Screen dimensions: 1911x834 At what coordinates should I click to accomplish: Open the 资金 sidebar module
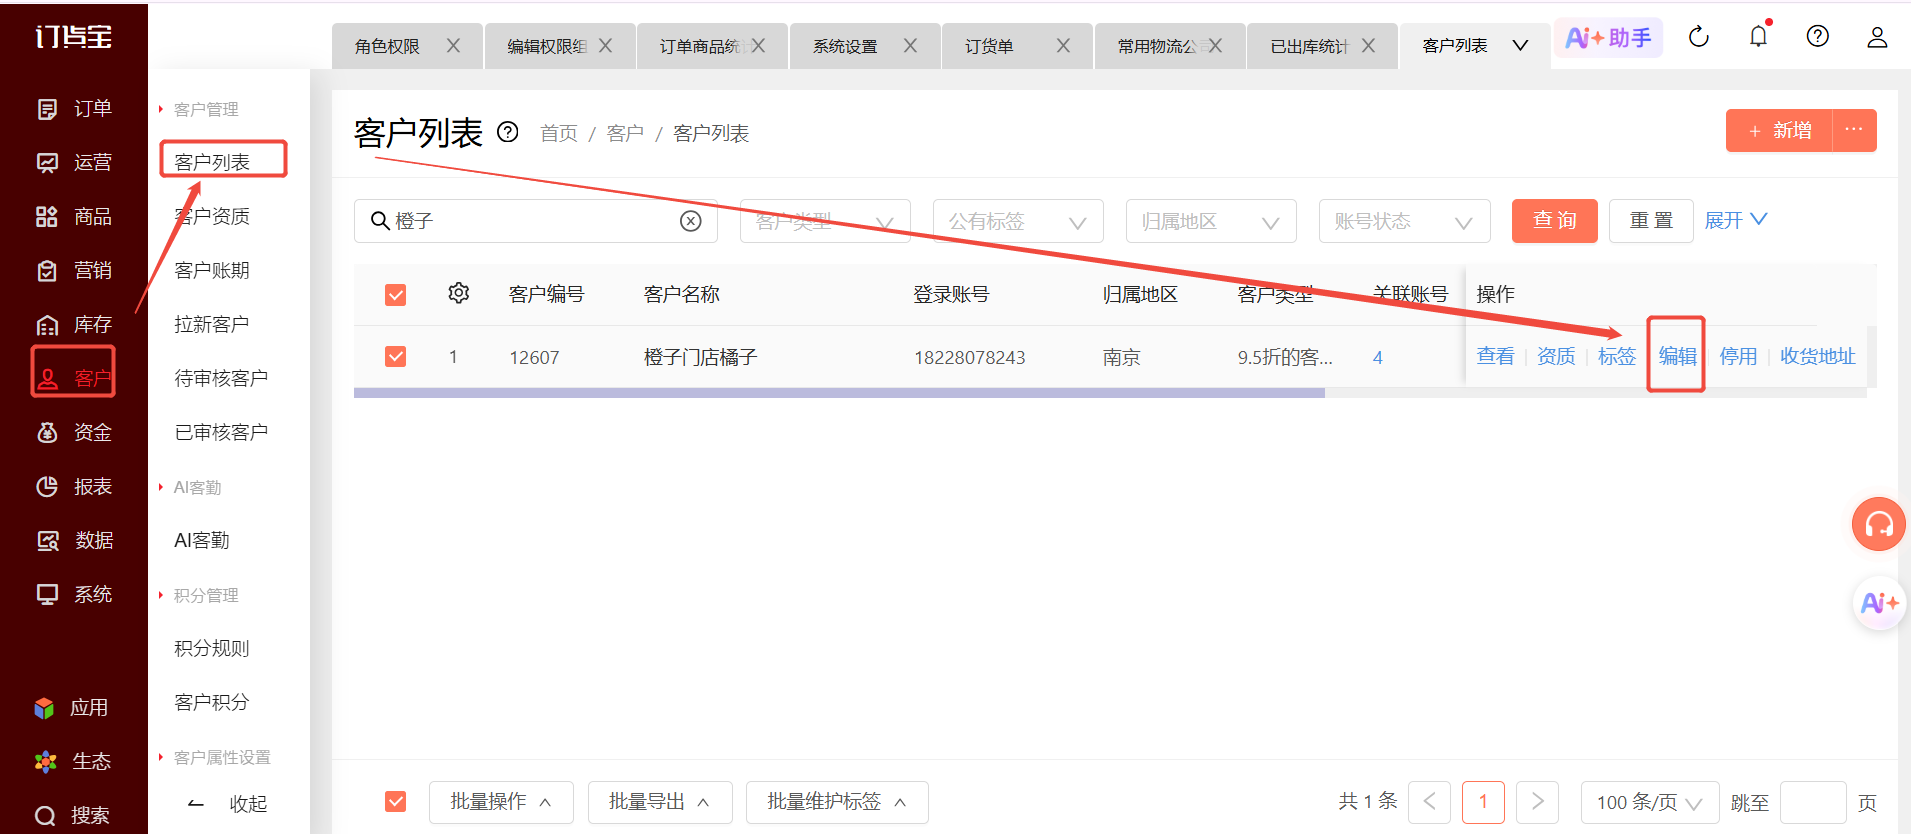point(73,432)
